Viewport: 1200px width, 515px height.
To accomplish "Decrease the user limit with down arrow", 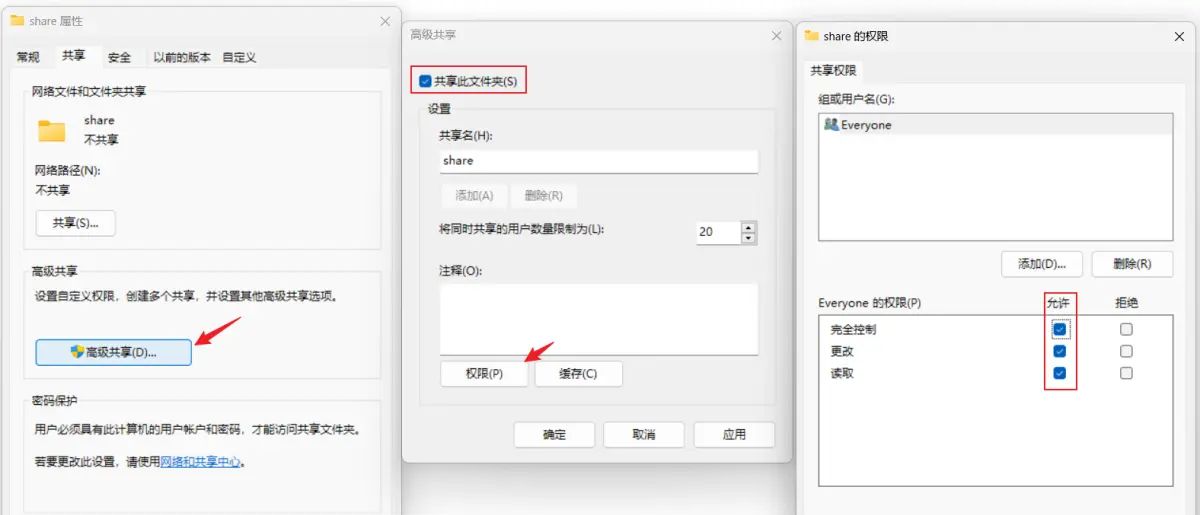I will [x=748, y=238].
